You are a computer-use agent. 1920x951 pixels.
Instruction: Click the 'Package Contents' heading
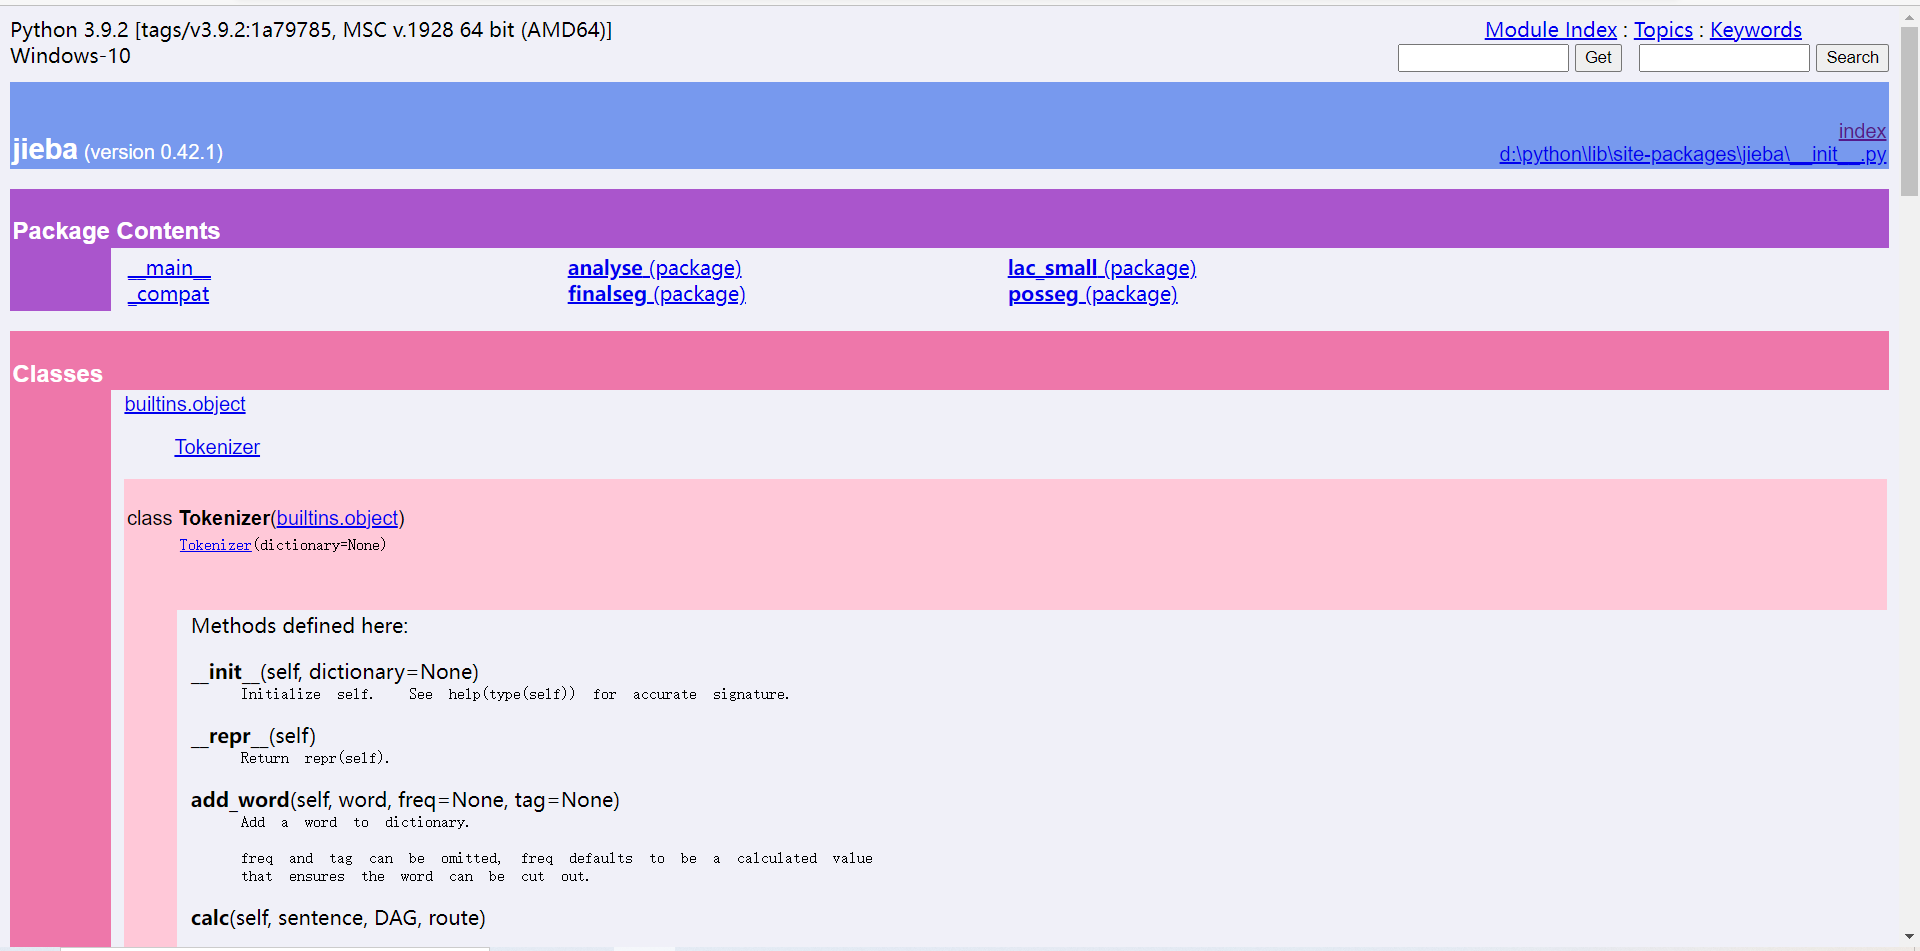pos(116,231)
